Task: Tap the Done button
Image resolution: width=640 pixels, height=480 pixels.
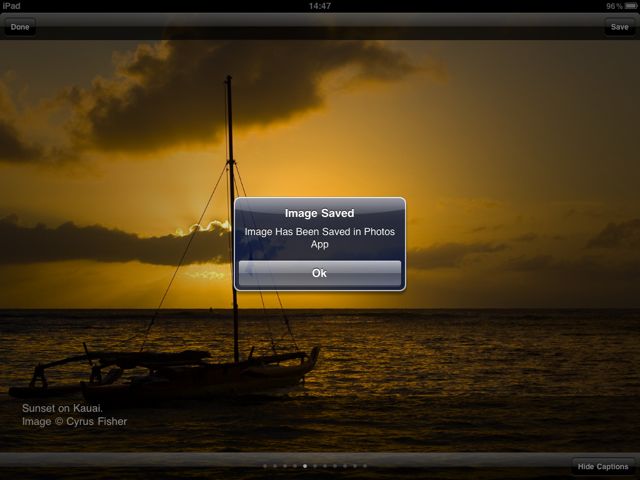Action: [x=20, y=27]
